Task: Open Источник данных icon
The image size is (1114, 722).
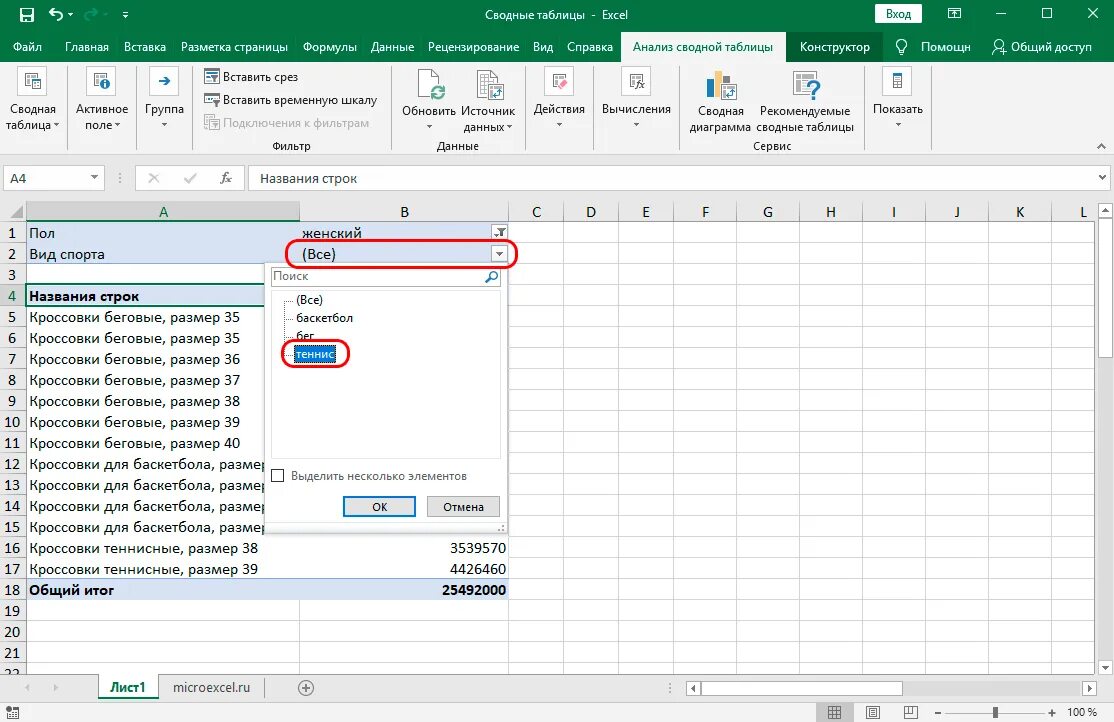Action: coord(490,85)
